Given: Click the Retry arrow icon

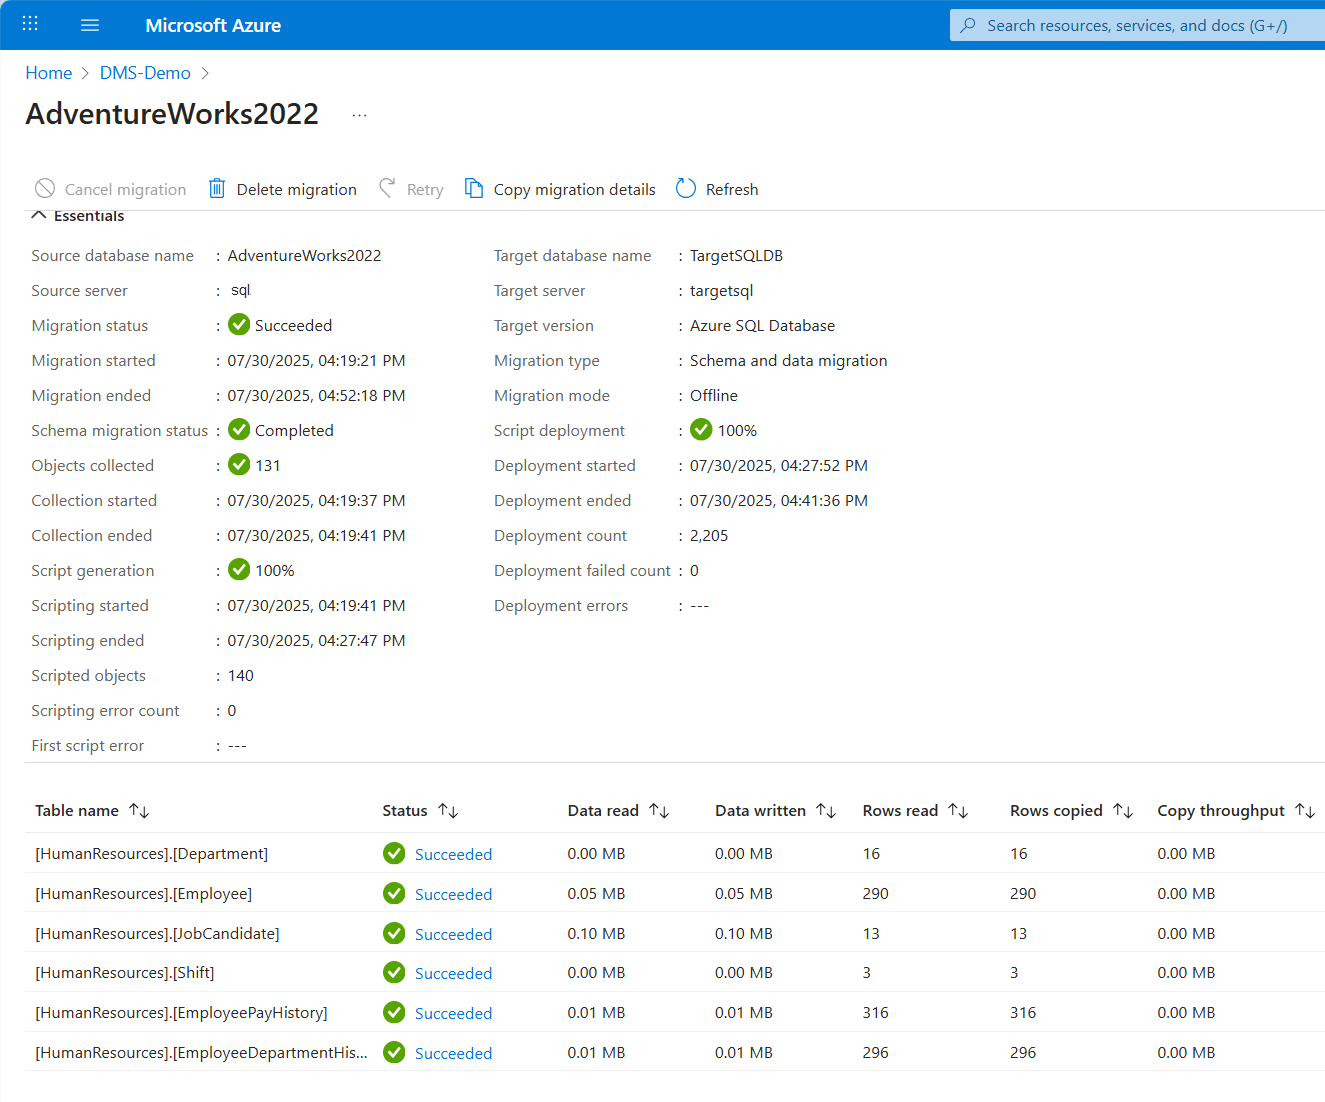Looking at the screenshot, I should 387,188.
